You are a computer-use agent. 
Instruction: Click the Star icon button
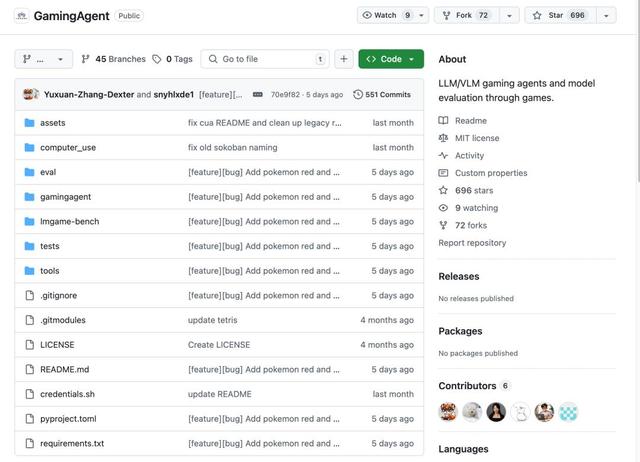[537, 16]
